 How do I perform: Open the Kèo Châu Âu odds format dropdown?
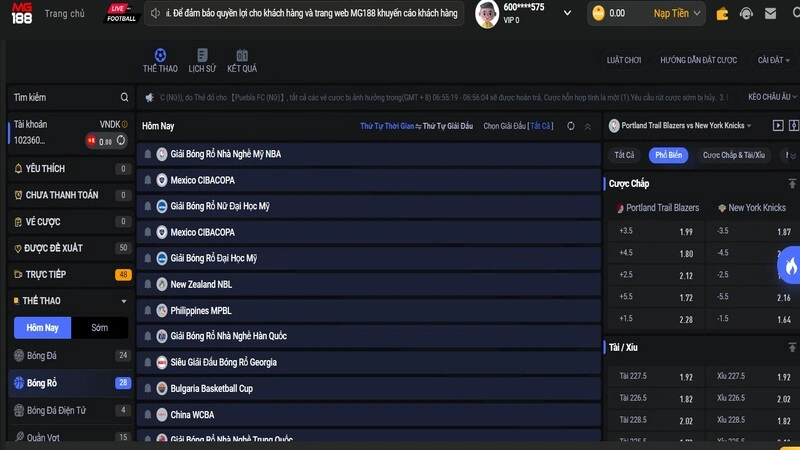pyautogui.click(x=772, y=97)
